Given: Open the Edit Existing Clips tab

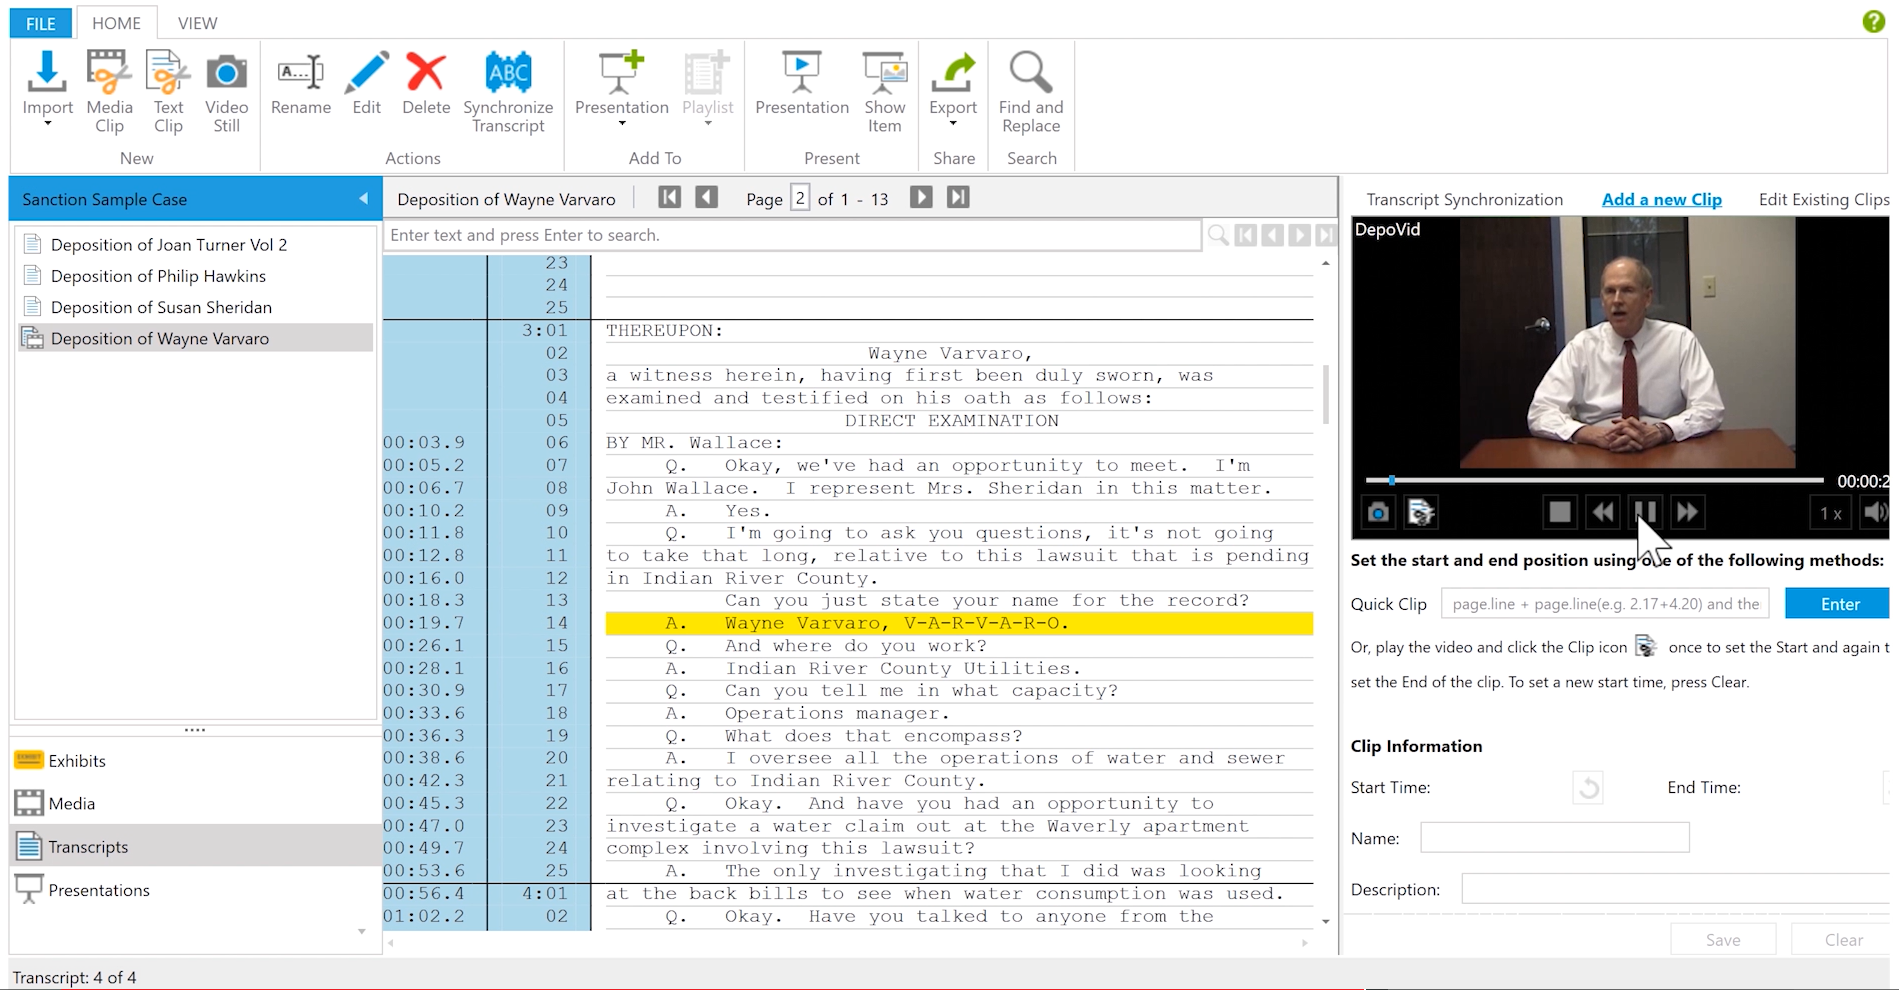Looking at the screenshot, I should [x=1823, y=199].
